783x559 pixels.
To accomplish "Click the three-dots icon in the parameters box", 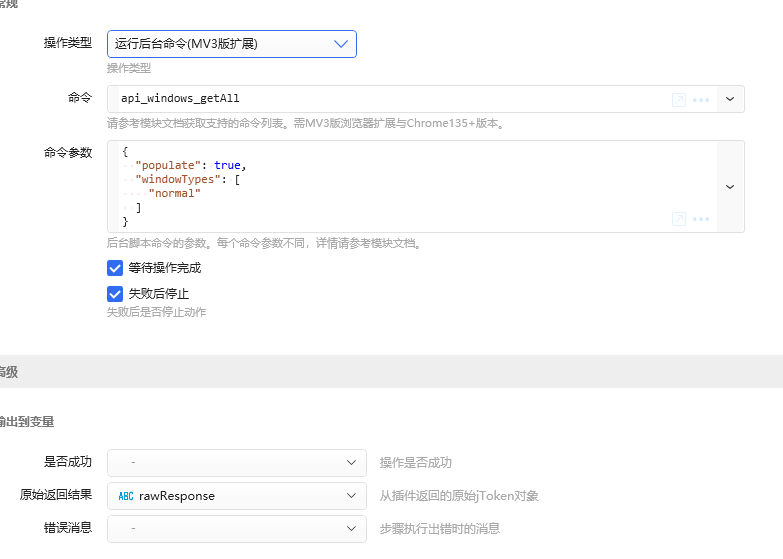I will click(x=701, y=219).
